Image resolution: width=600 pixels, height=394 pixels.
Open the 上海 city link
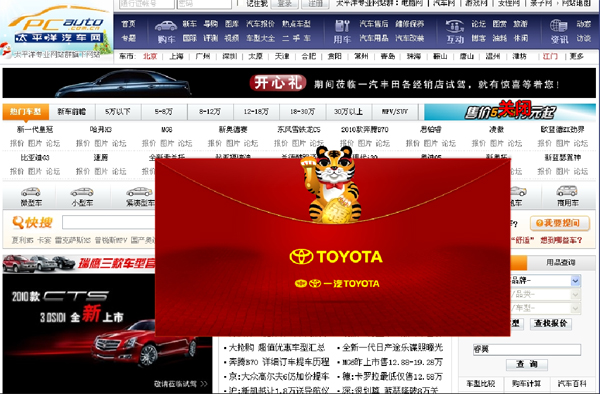click(x=176, y=57)
